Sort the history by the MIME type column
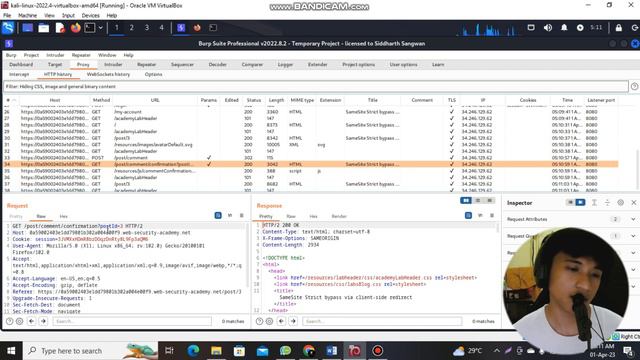The height and width of the screenshot is (360, 640). (302, 100)
